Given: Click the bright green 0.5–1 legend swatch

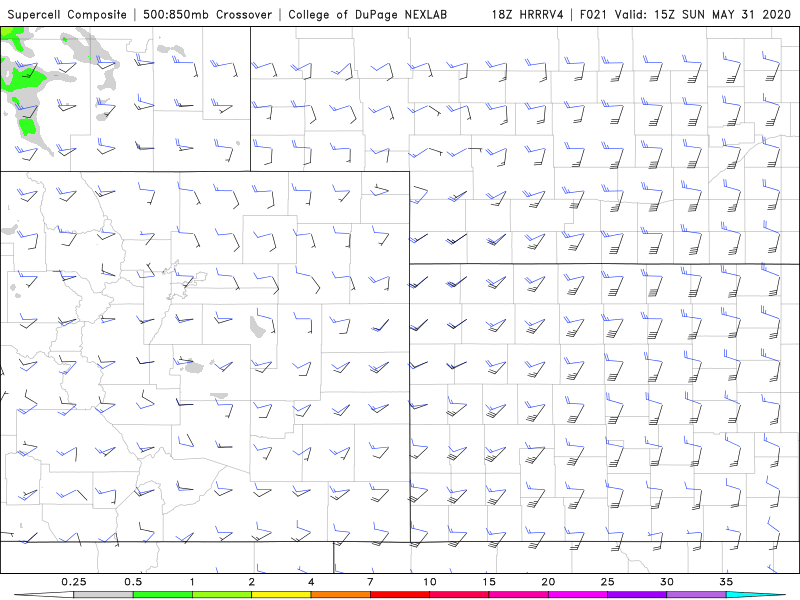Looking at the screenshot, I should (x=162, y=595).
